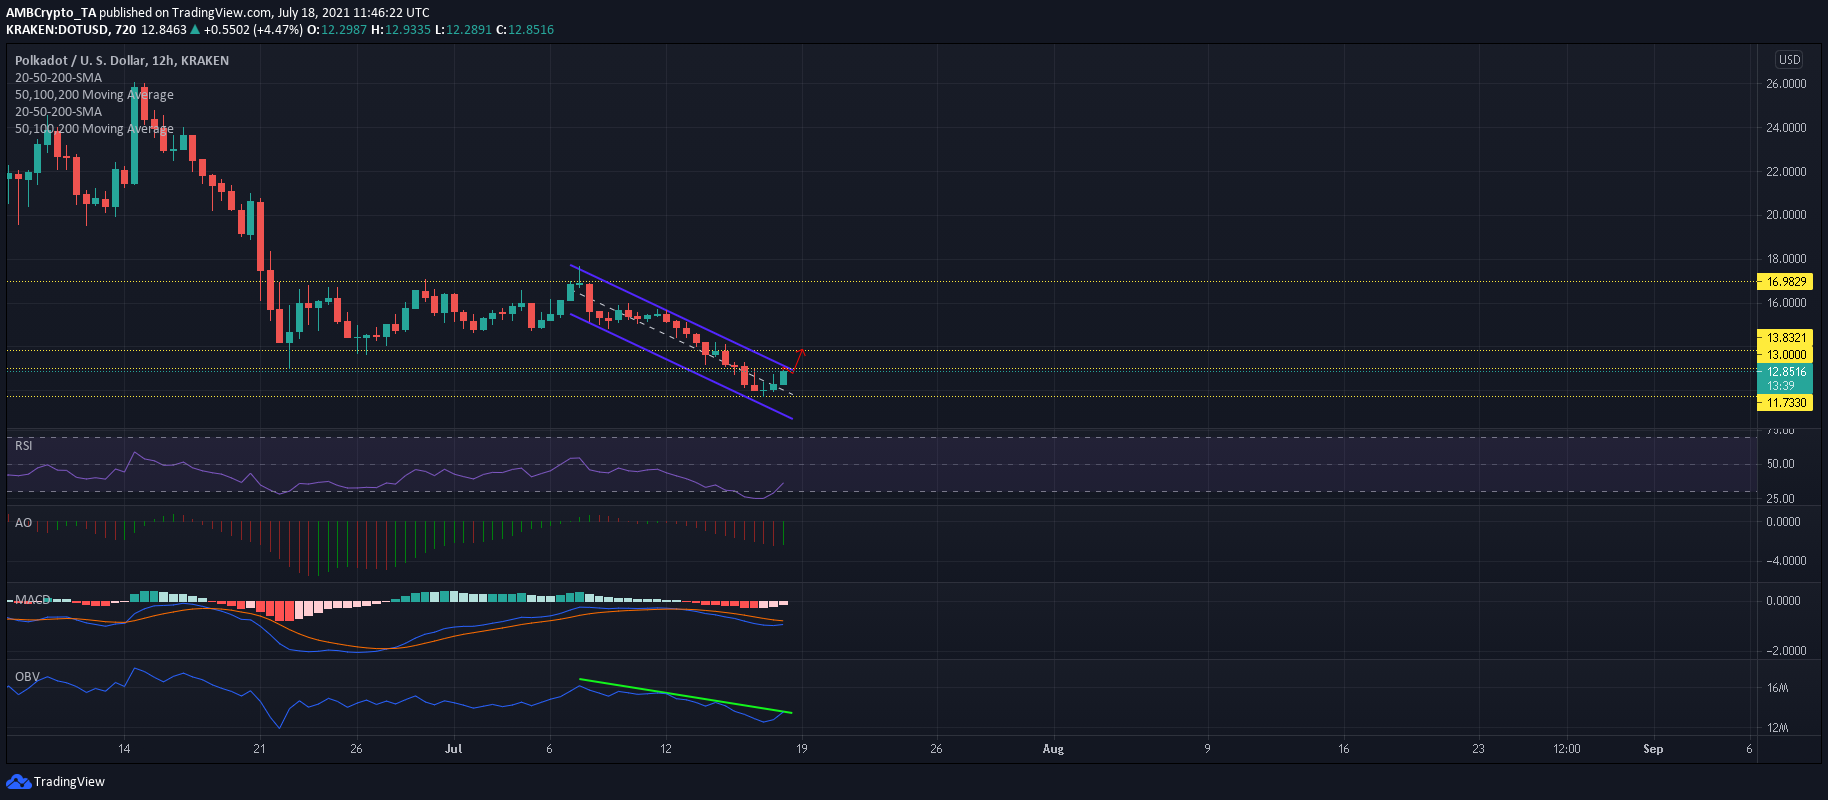Click the KRAKEN:DOTUSD symbol text
Viewport: 1828px width, 800px height.
click(x=57, y=30)
